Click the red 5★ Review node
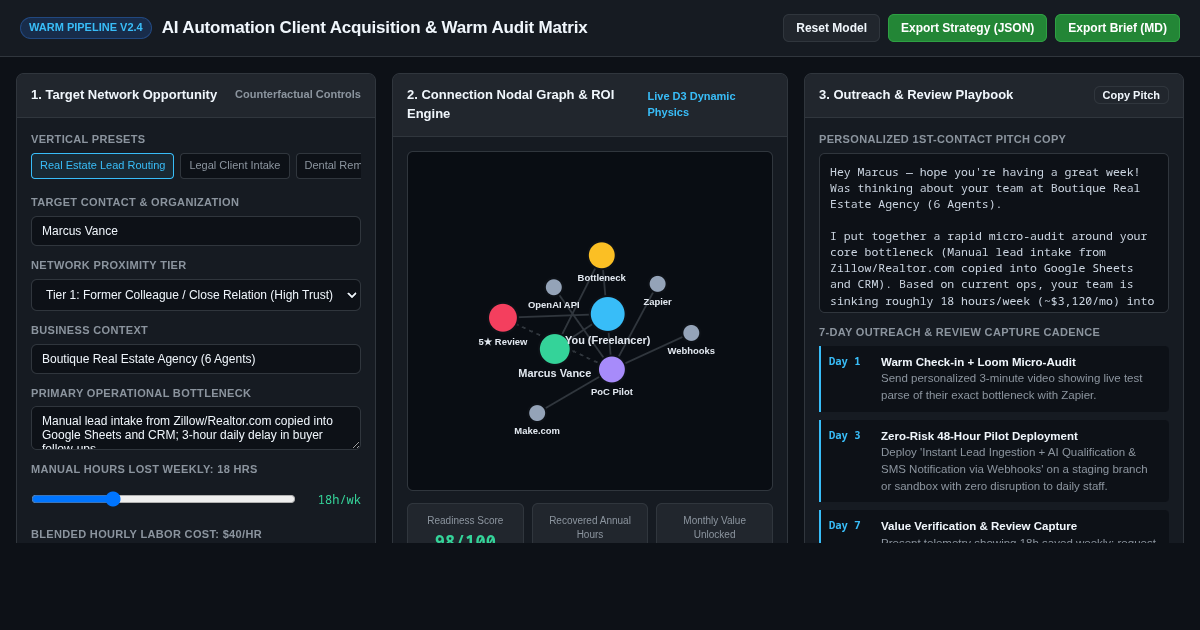This screenshot has height=630, width=1200. point(503,318)
